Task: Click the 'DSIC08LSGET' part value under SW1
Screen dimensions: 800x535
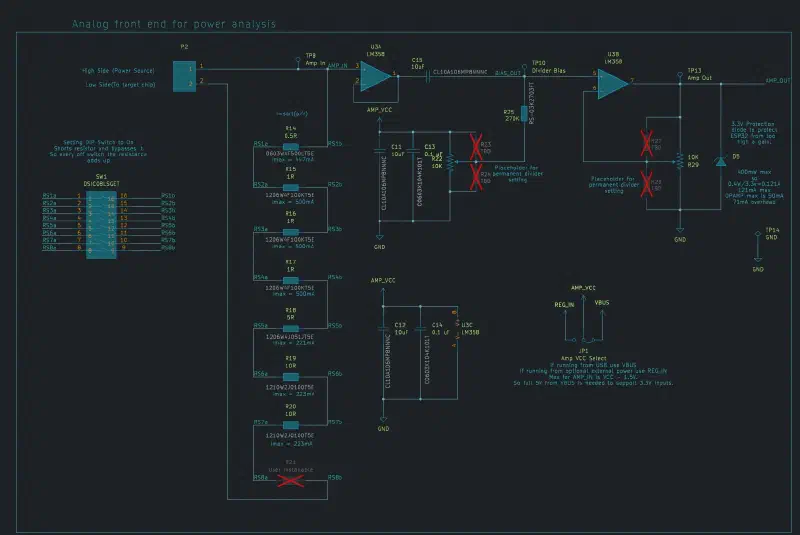Action: [102, 184]
